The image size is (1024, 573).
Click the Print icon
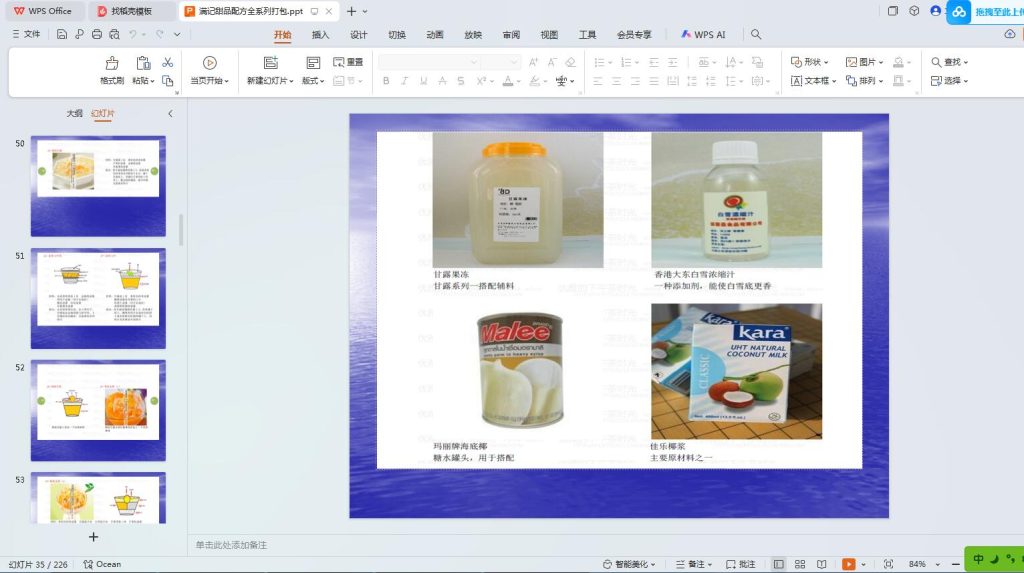[x=97, y=35]
